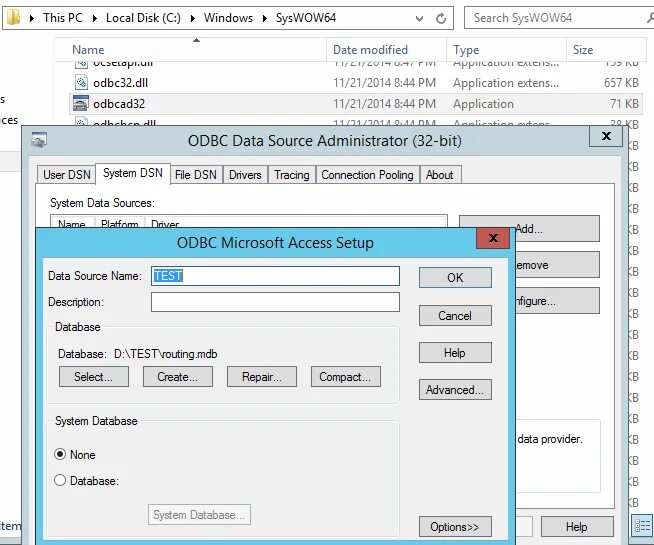654x545 pixels.
Task: Click Help in Access Setup dialog
Action: [455, 353]
